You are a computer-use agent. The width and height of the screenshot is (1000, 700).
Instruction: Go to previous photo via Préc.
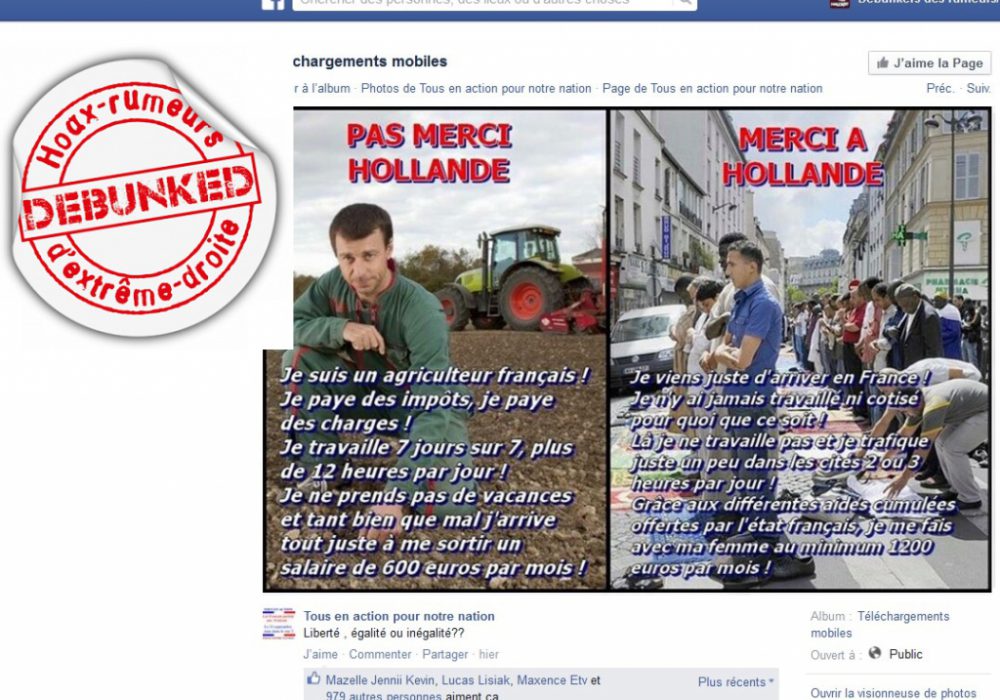[940, 89]
